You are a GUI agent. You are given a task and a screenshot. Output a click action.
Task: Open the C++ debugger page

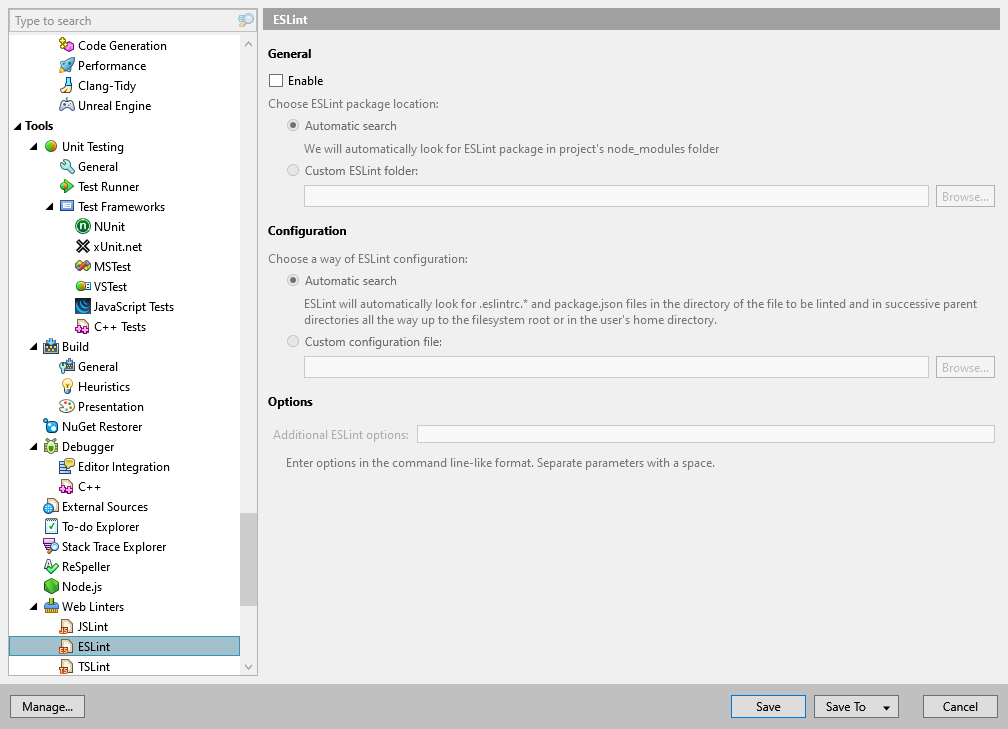point(89,487)
